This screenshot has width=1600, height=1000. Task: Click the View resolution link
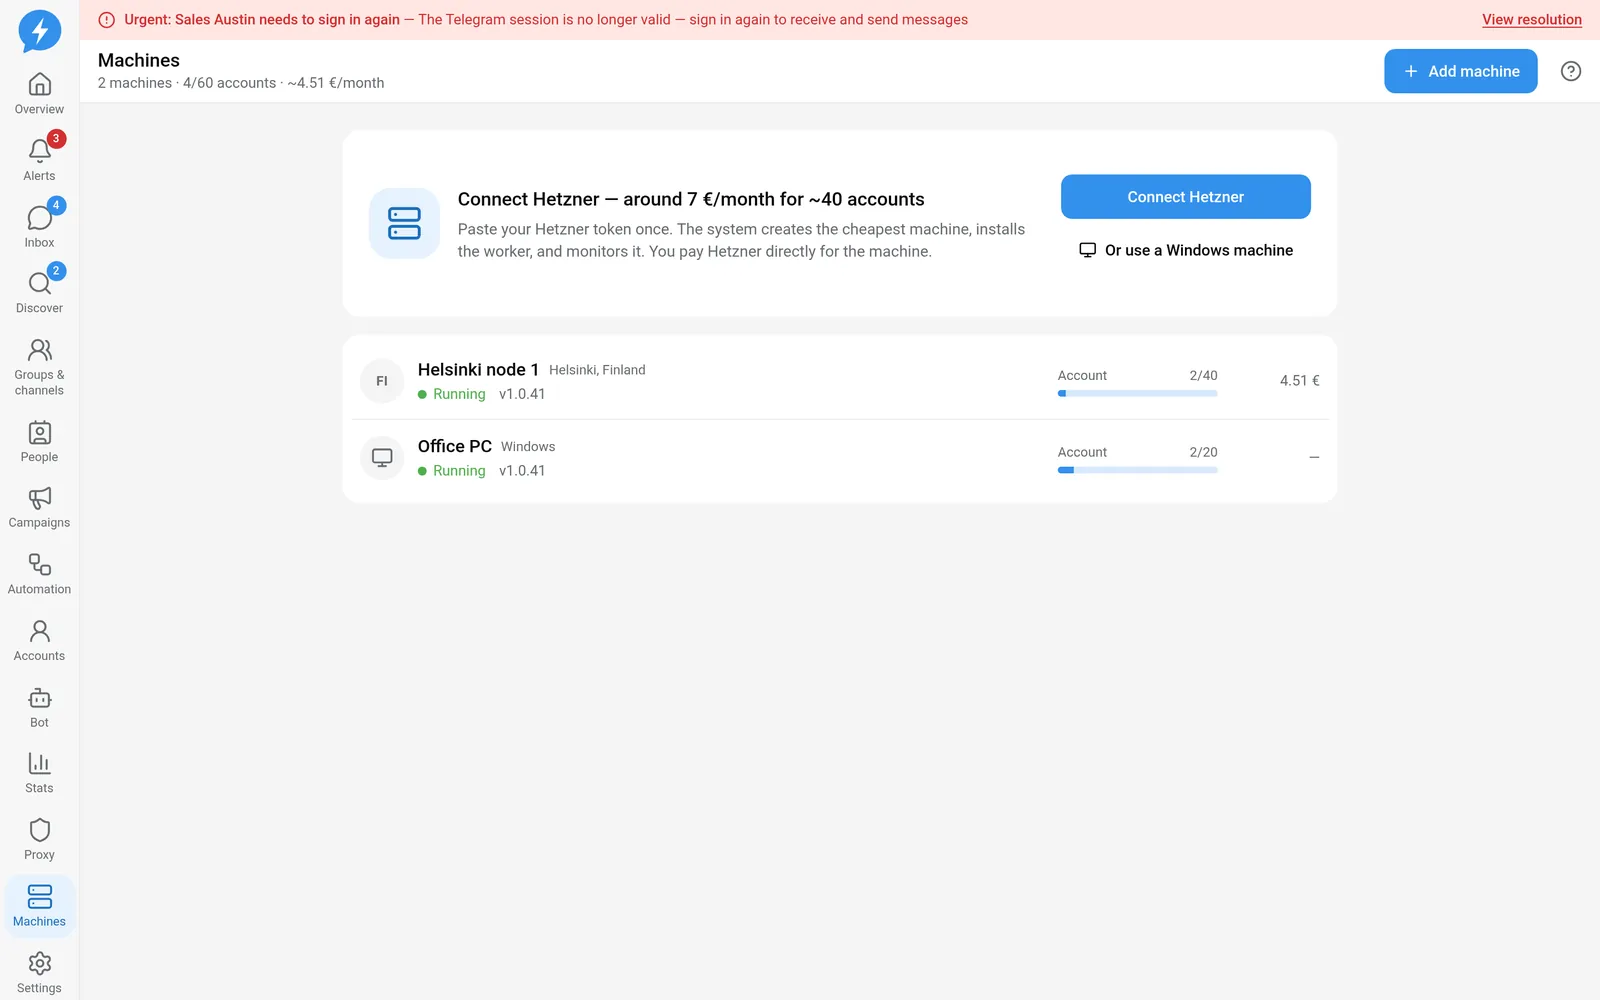tap(1532, 20)
